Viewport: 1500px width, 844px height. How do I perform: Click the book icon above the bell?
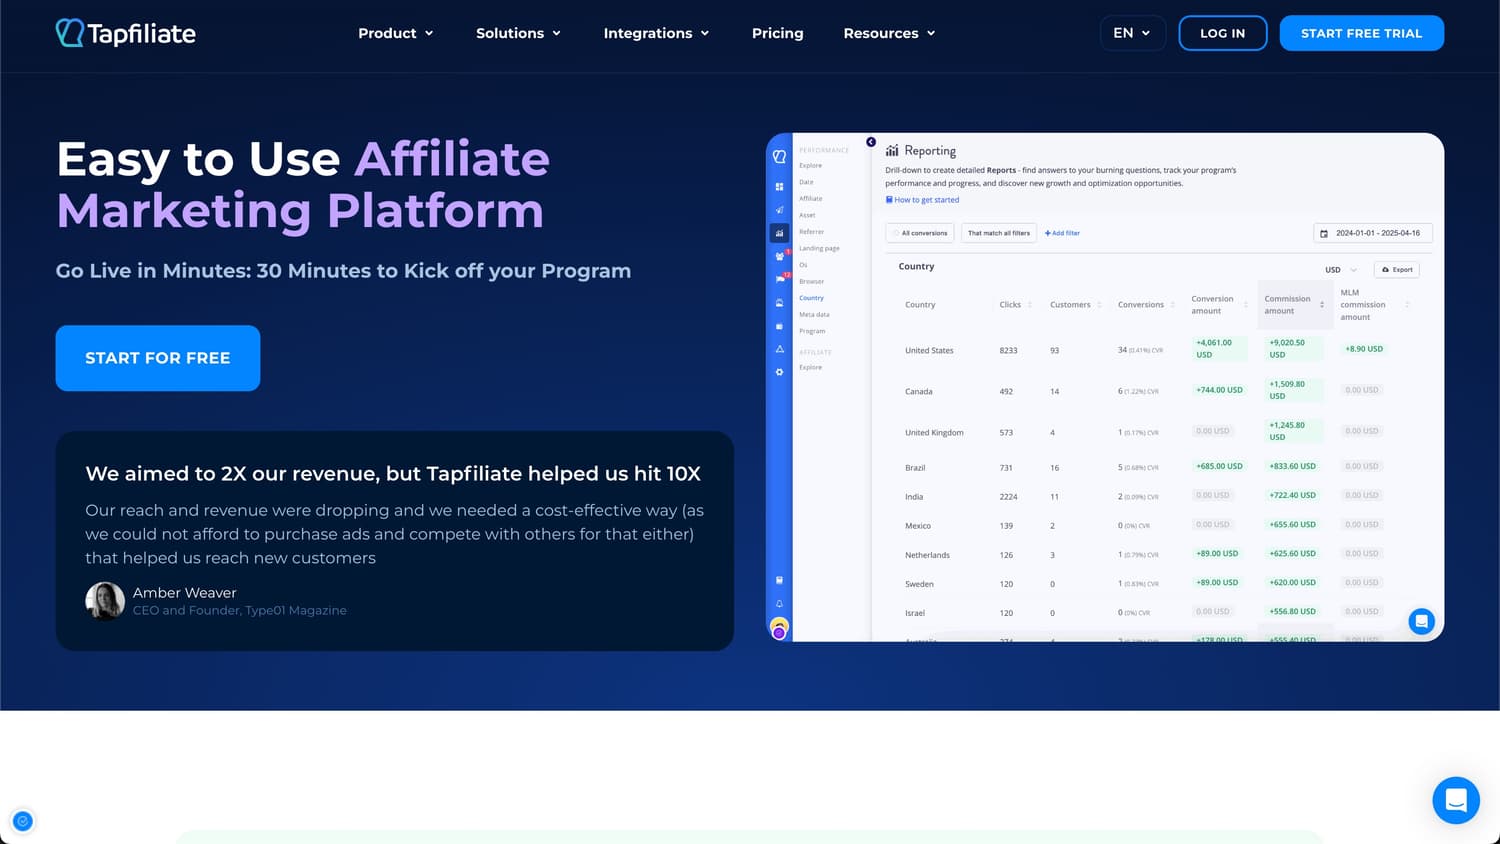(x=779, y=580)
